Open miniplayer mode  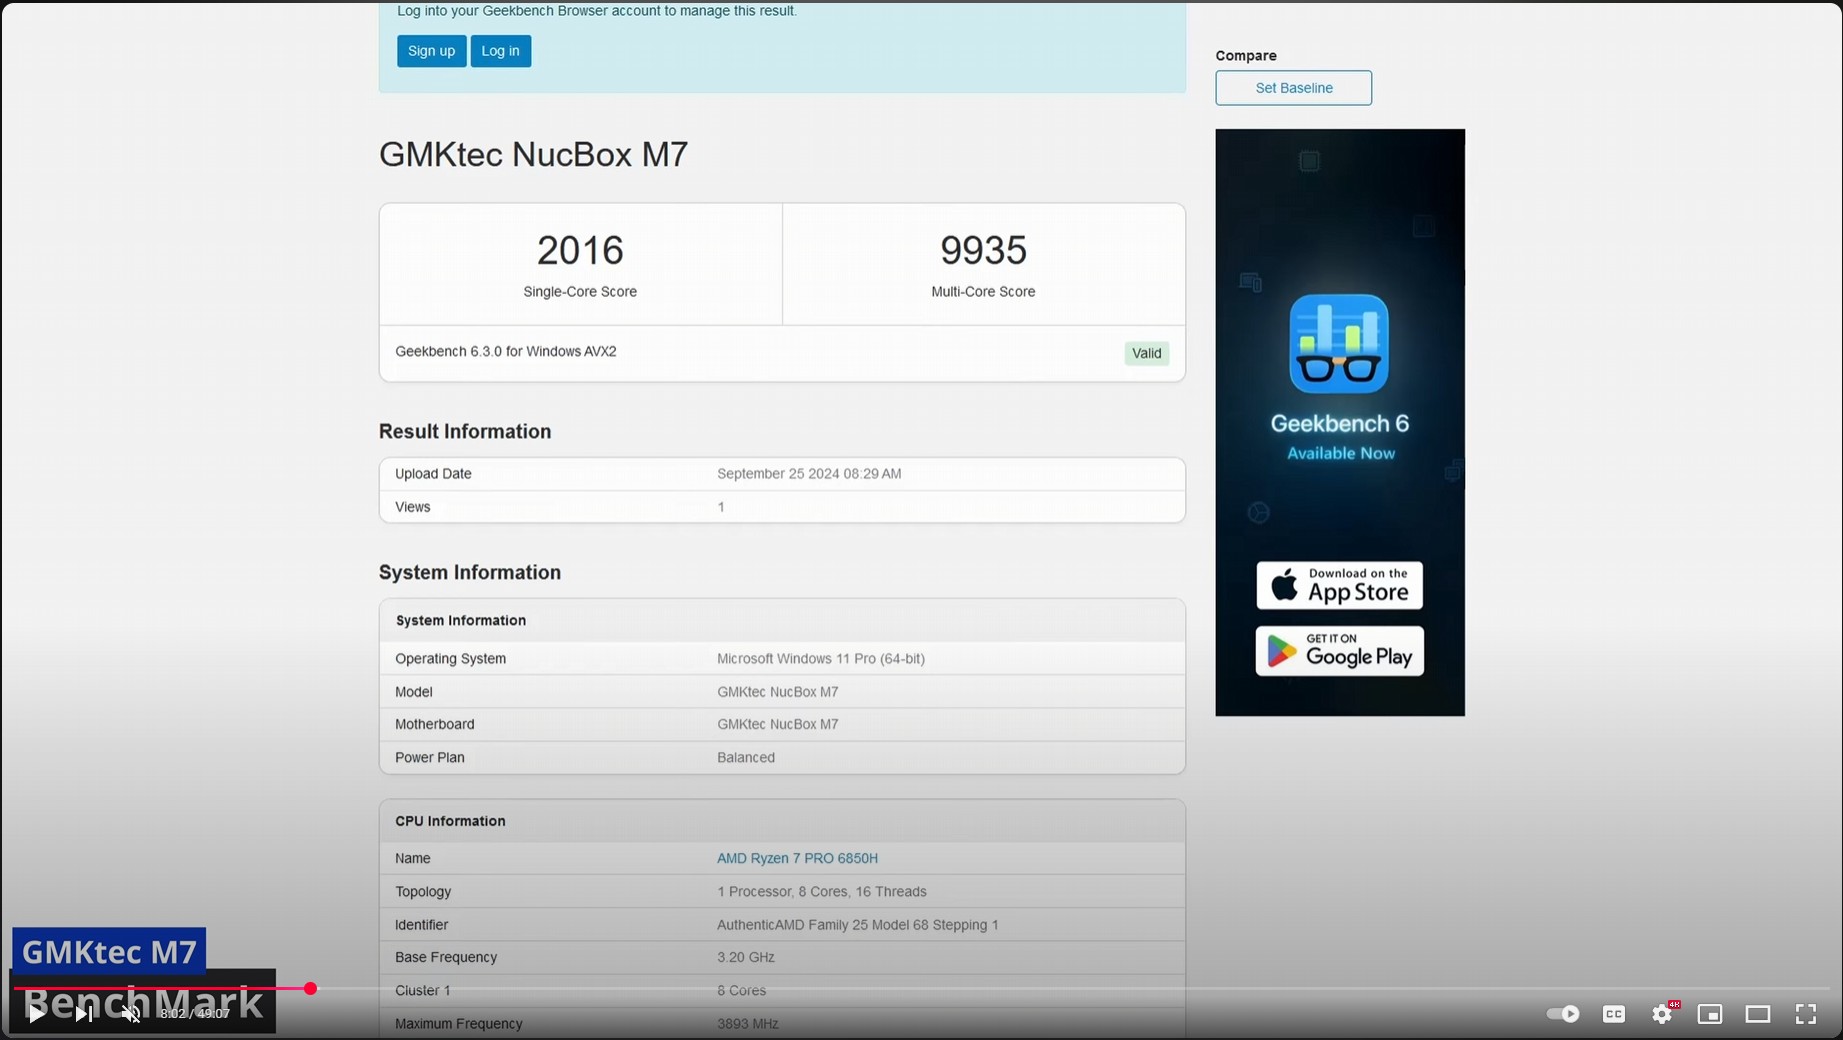pyautogui.click(x=1710, y=1014)
